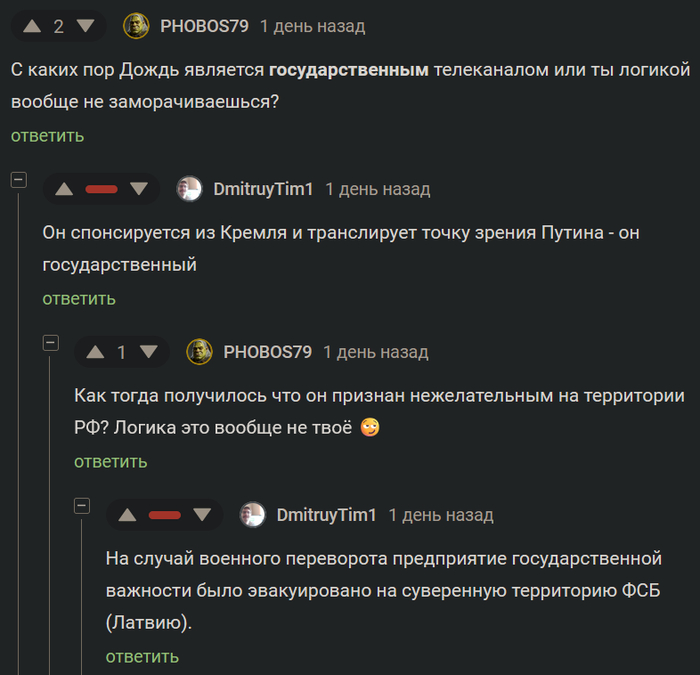Downvote DmitruyTim1's comment about Кремля sponsorship

tap(139, 189)
